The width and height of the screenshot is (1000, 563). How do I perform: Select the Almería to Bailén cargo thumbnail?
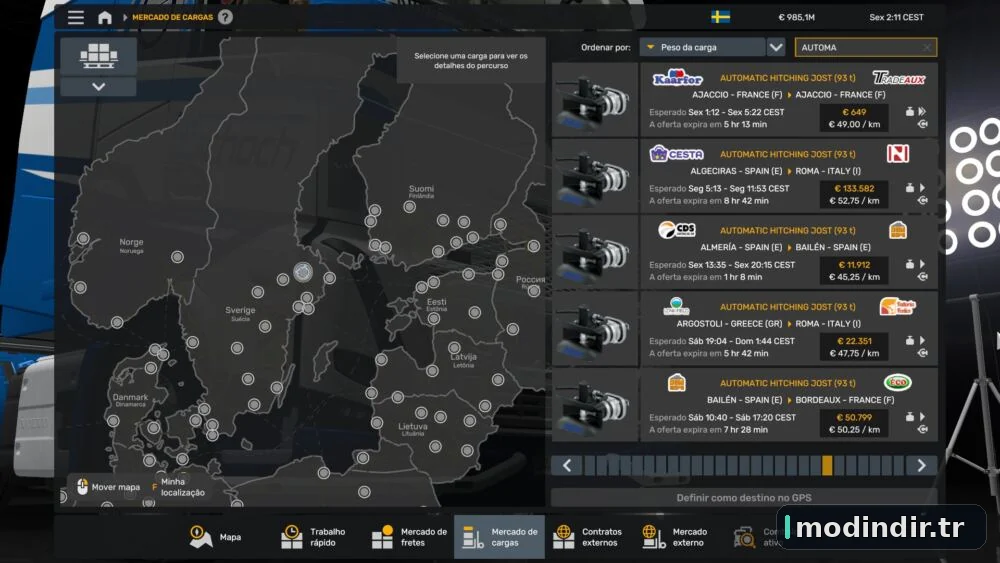pos(595,252)
